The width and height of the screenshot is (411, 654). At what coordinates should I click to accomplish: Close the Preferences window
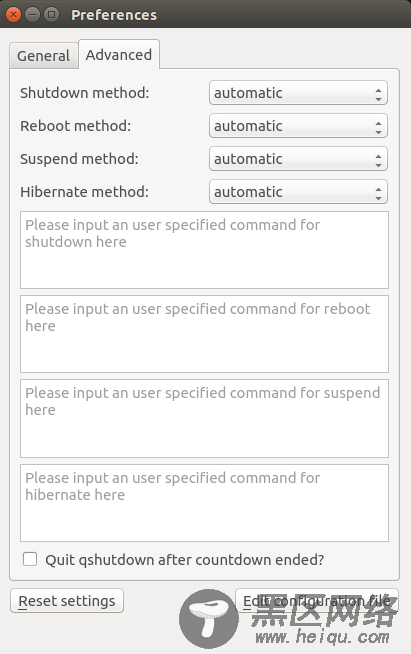[13, 15]
